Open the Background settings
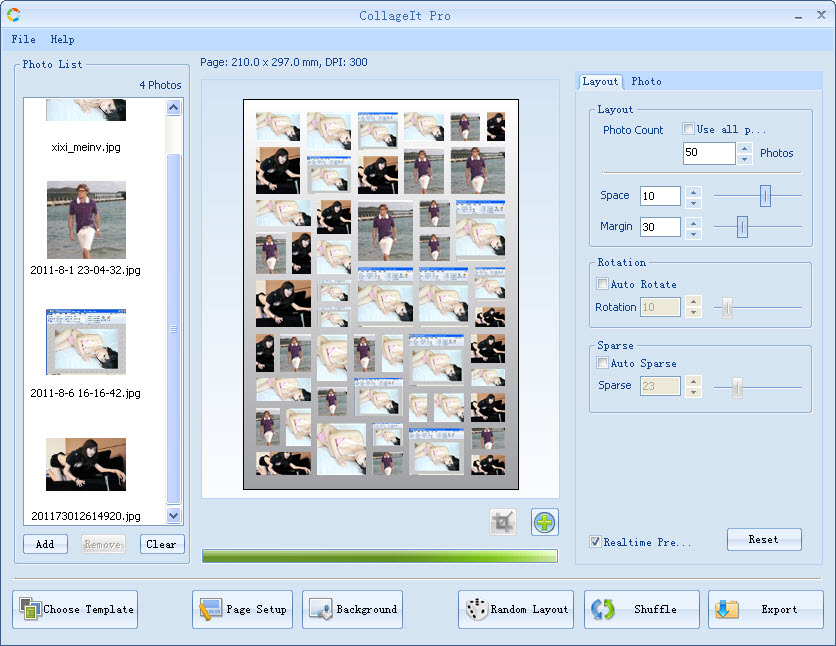Image resolution: width=836 pixels, height=646 pixels. (353, 609)
